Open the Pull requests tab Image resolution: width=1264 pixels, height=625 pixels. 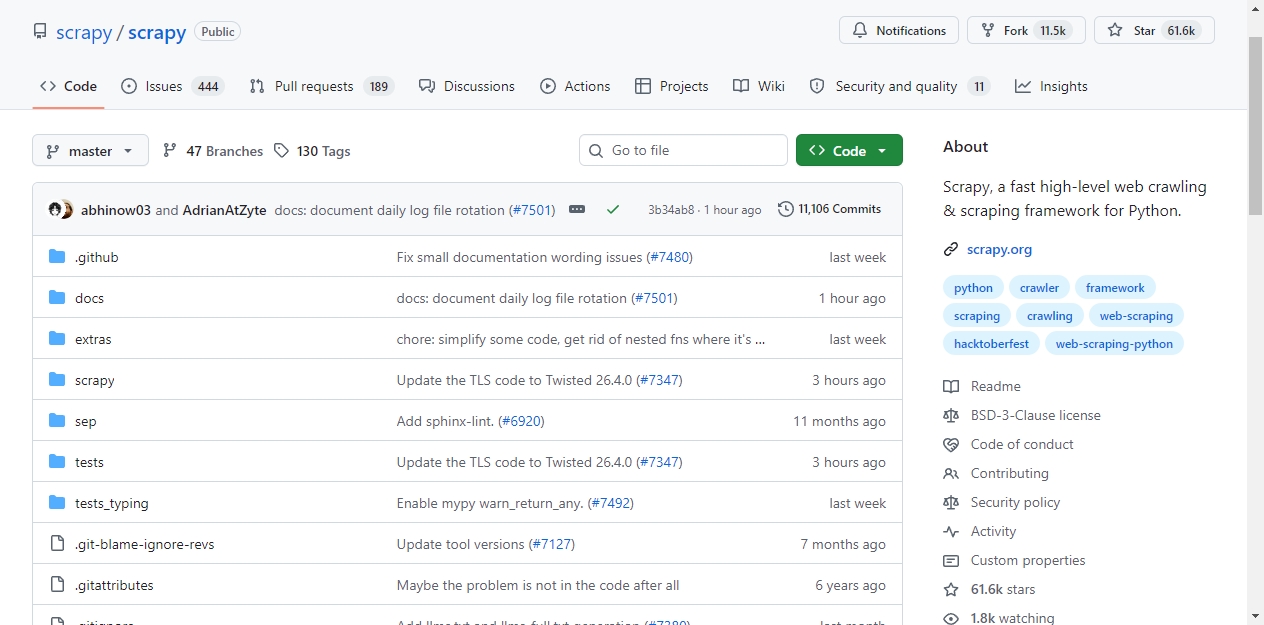click(x=322, y=86)
